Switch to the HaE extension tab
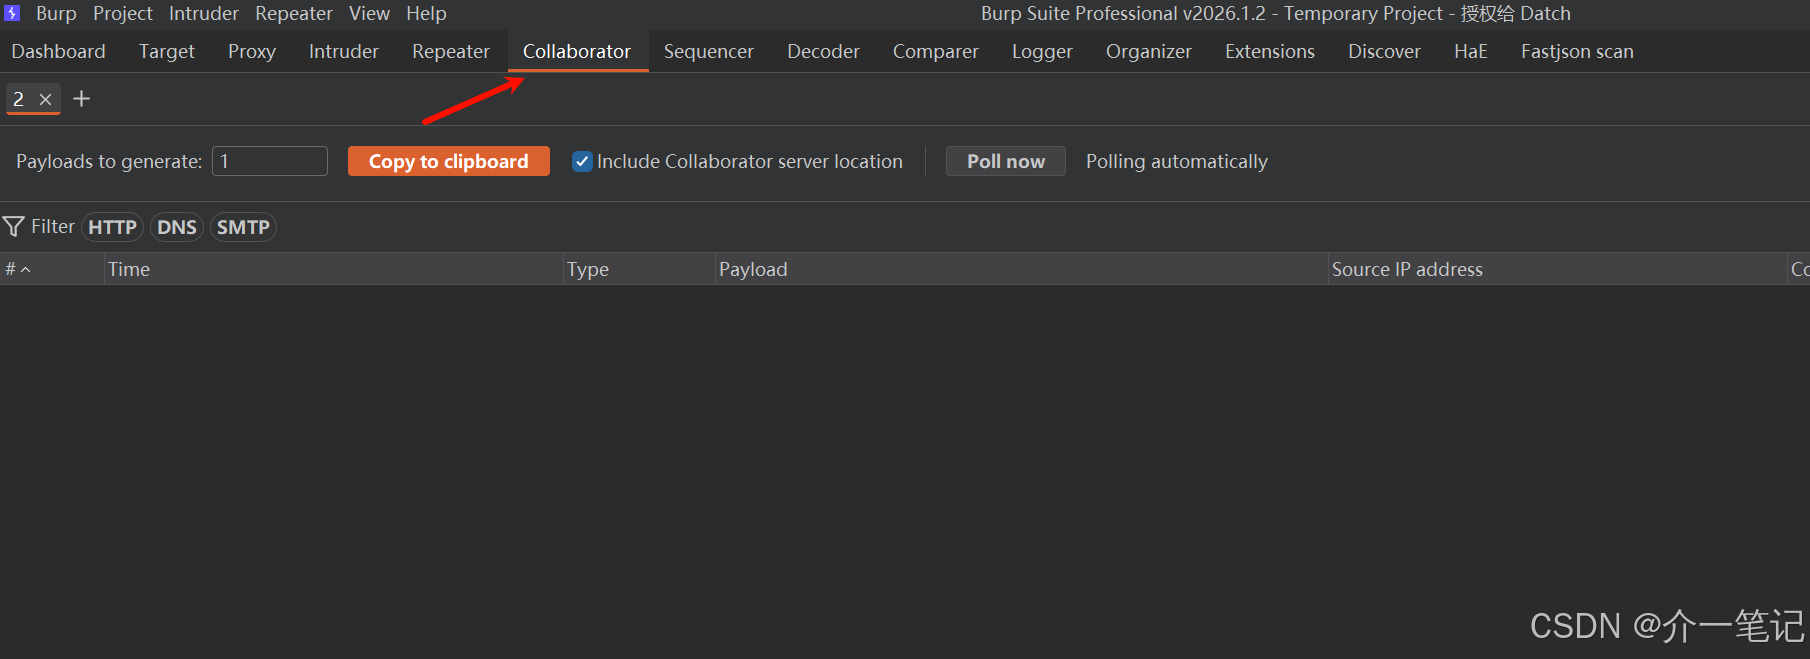 (x=1471, y=51)
